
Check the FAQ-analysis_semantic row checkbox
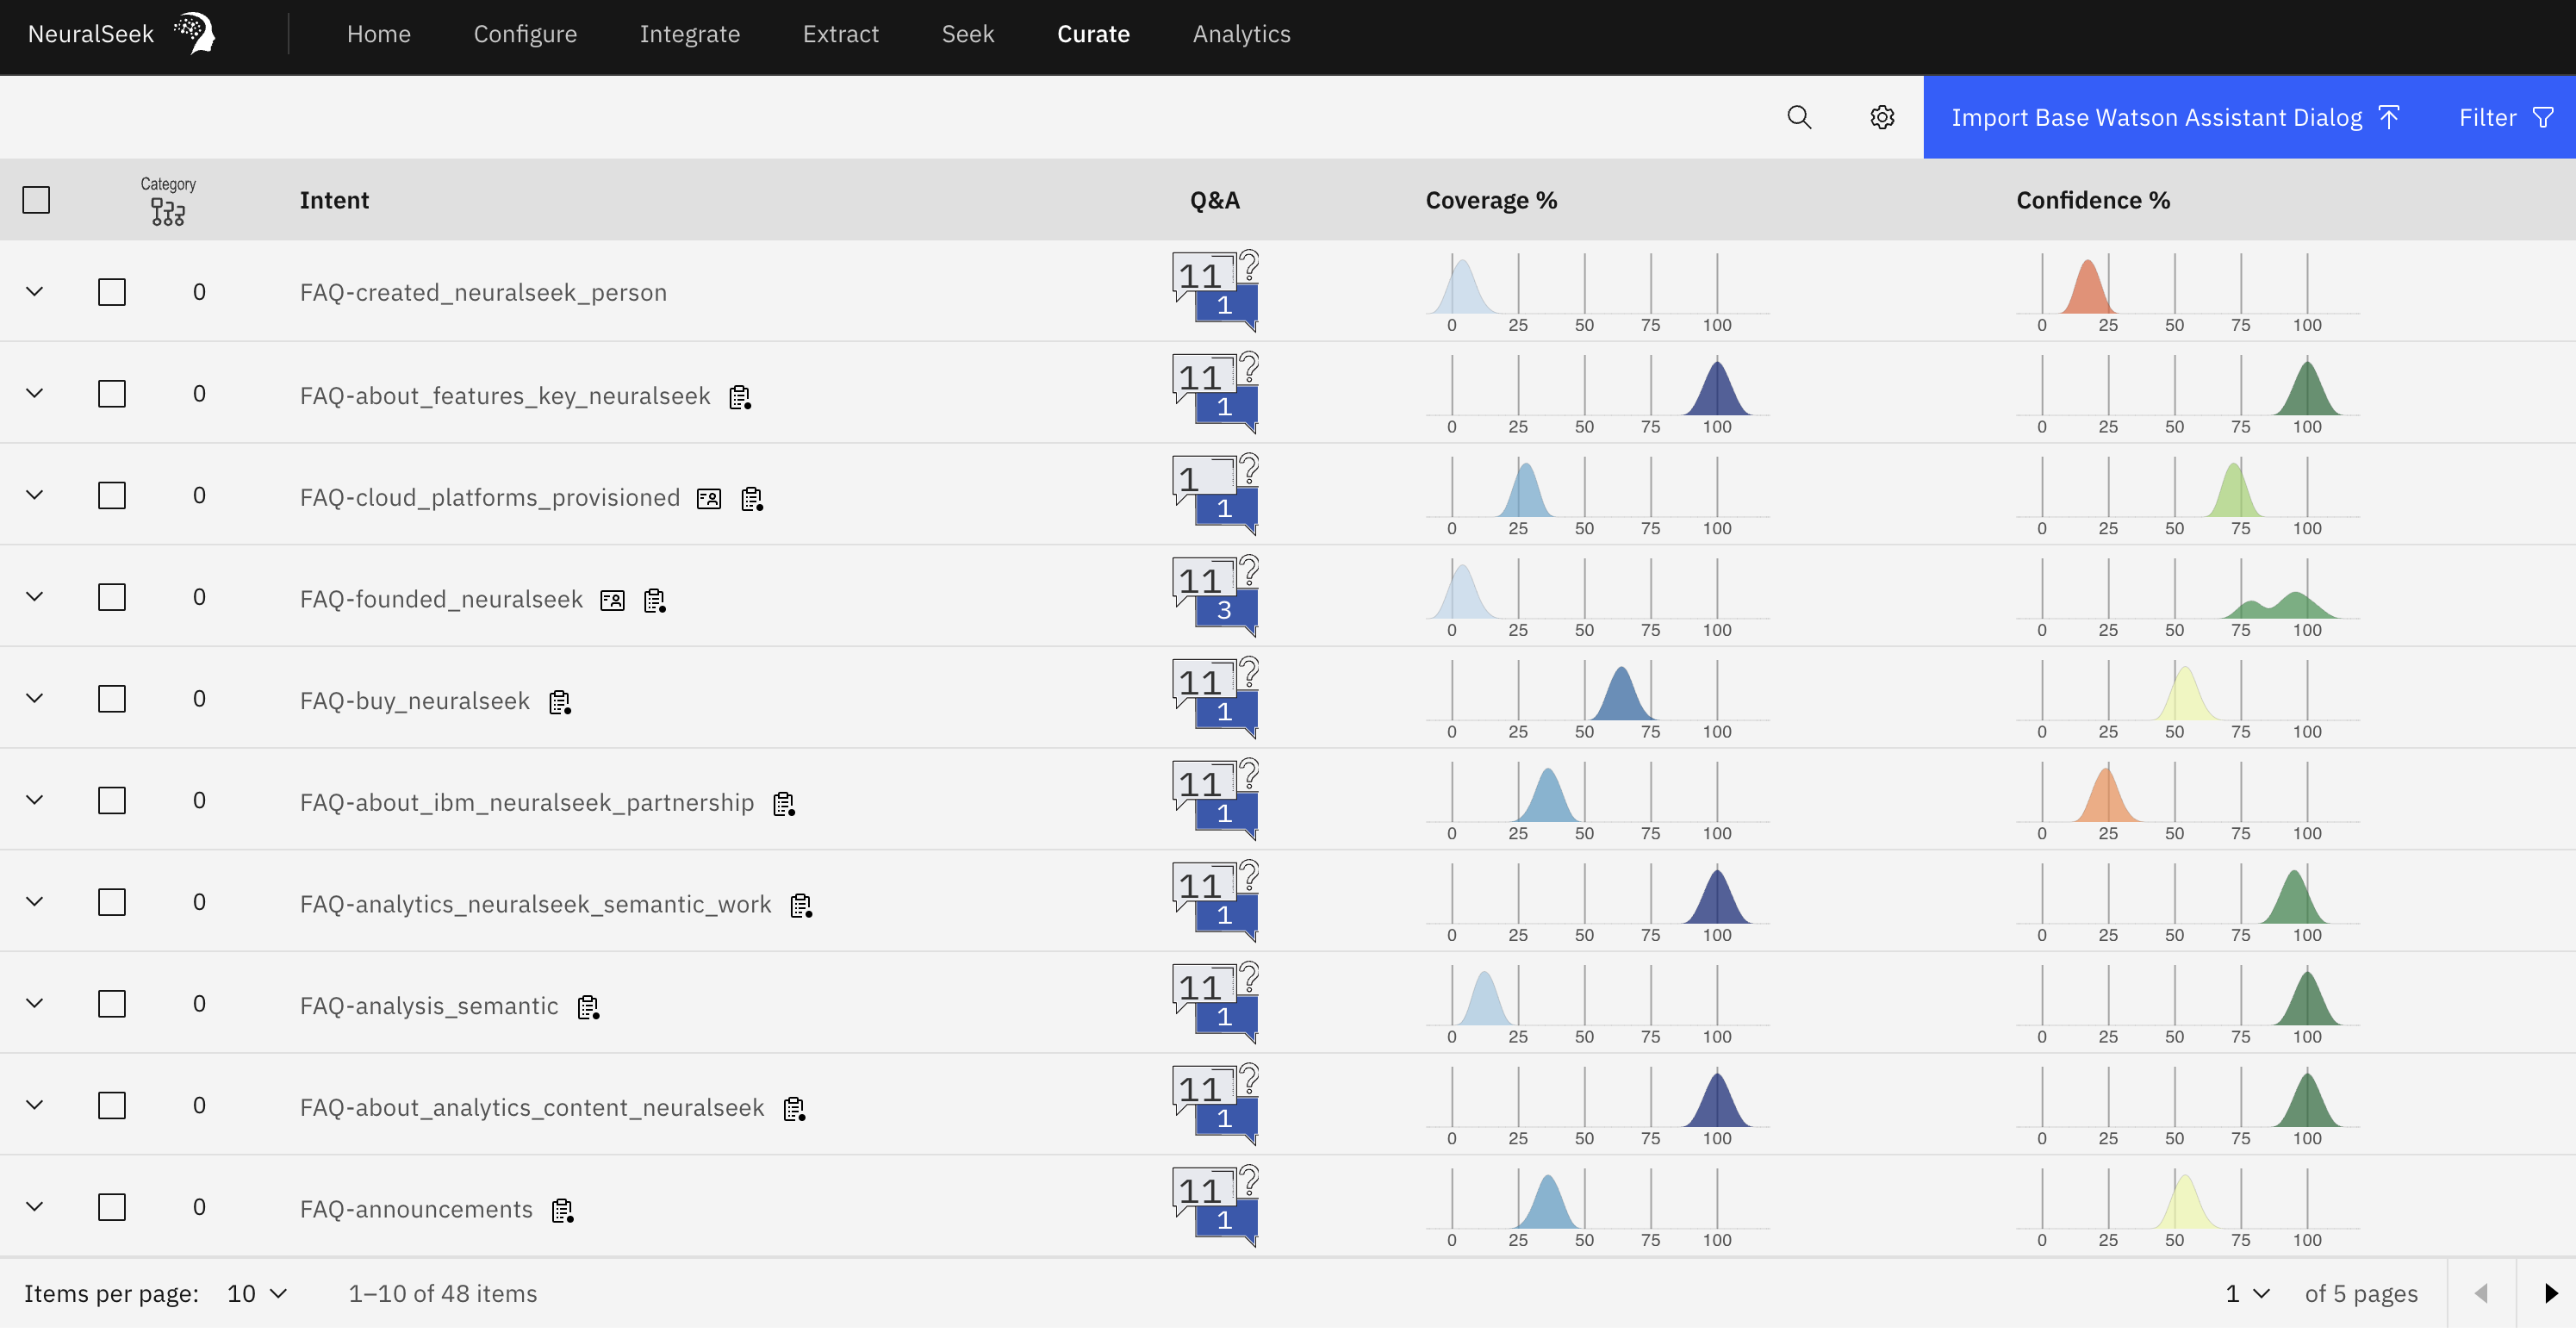pyautogui.click(x=112, y=1004)
